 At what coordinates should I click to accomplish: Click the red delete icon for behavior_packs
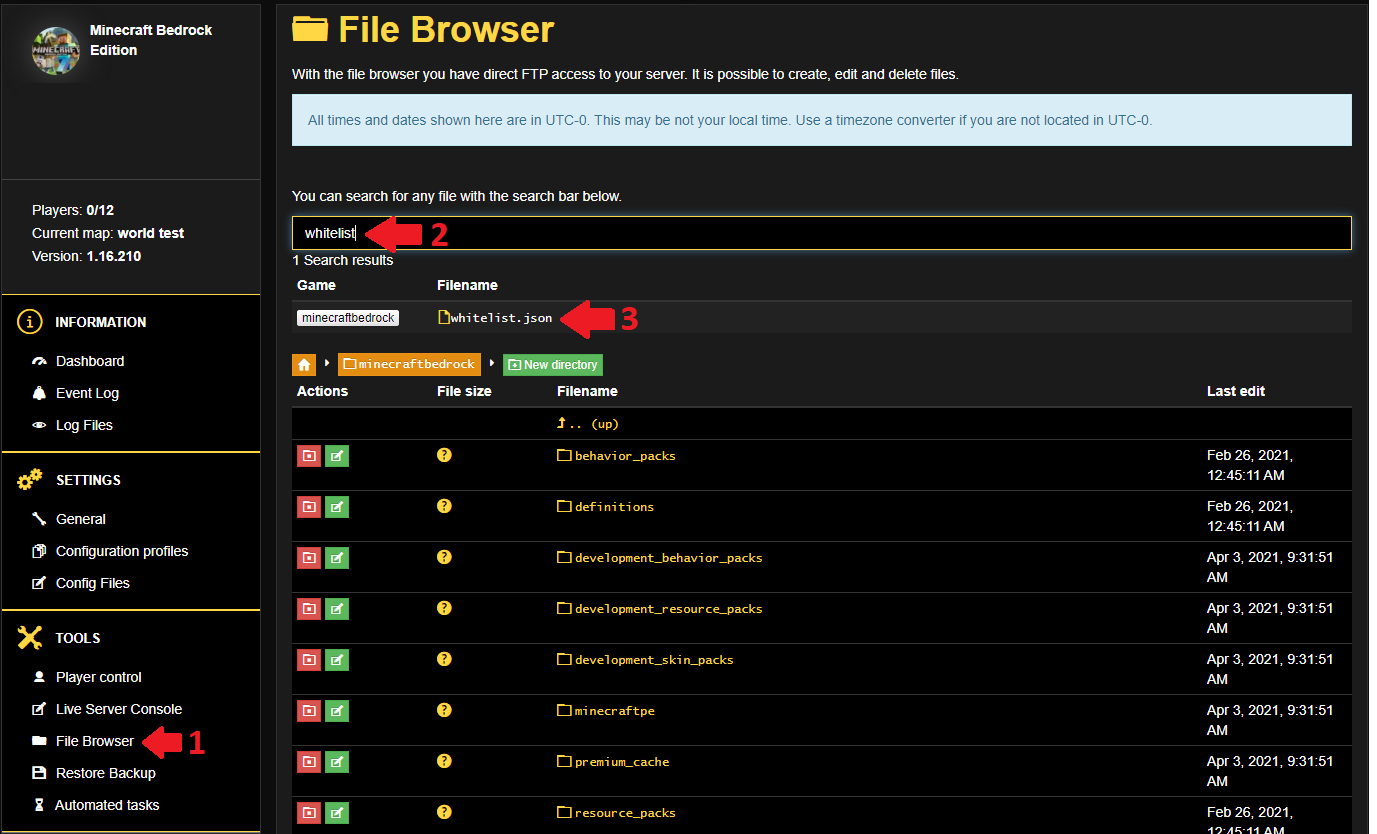pos(309,456)
